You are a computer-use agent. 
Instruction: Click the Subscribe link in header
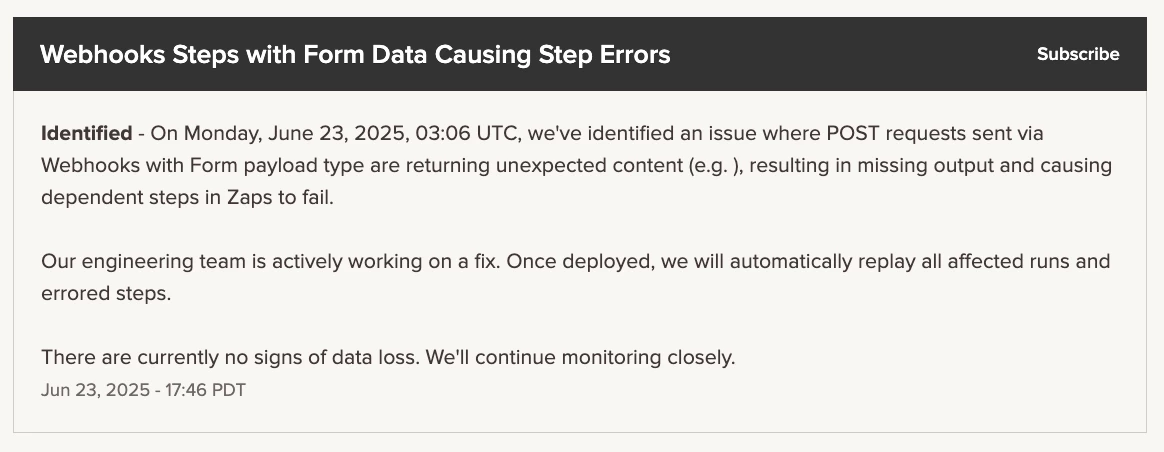click(x=1078, y=54)
